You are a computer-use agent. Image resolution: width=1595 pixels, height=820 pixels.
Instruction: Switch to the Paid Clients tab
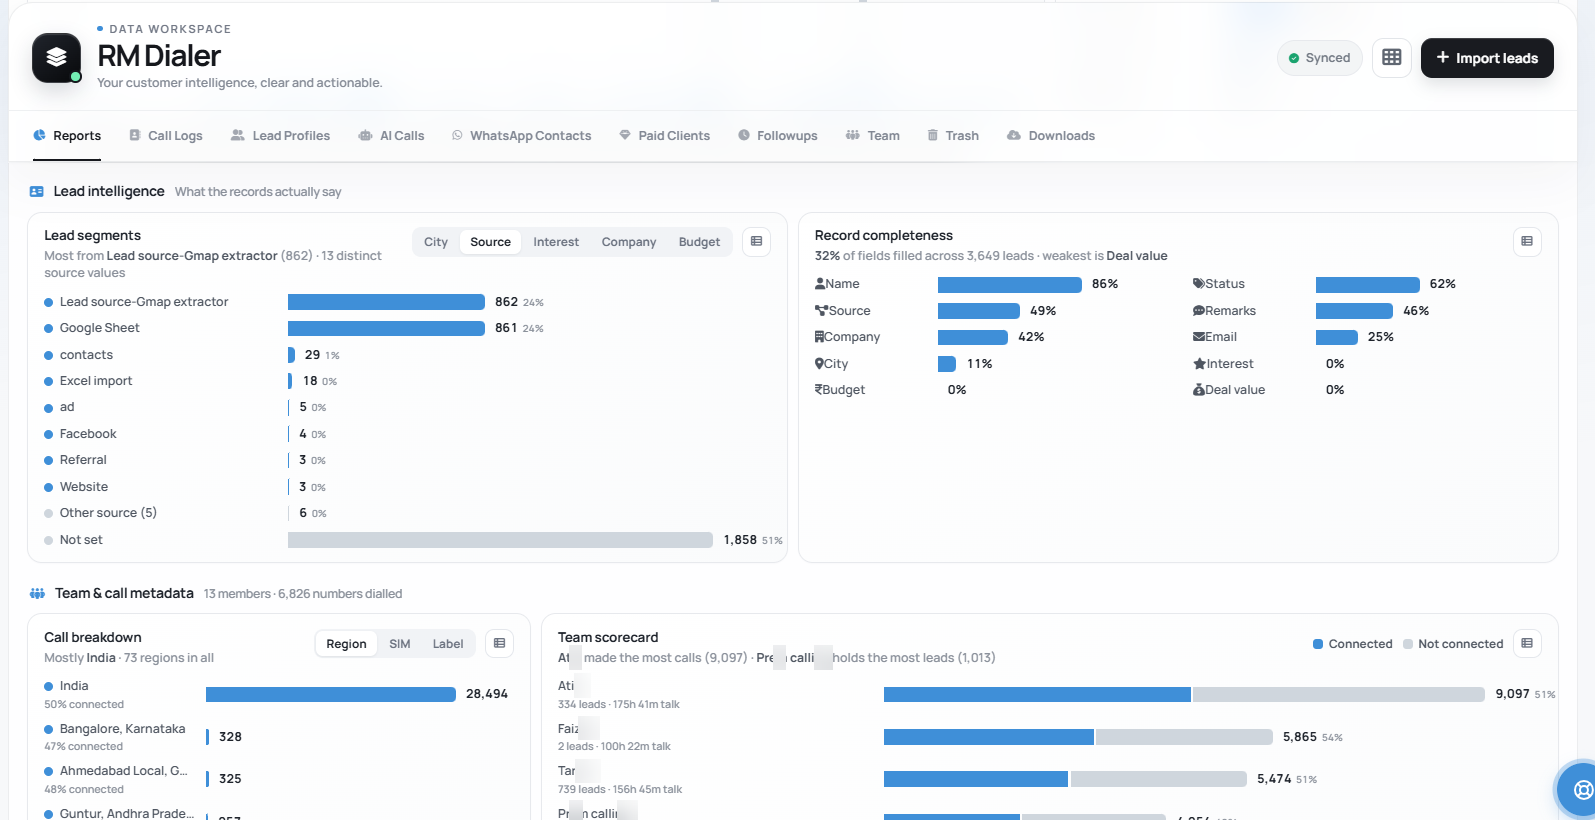[x=664, y=136]
